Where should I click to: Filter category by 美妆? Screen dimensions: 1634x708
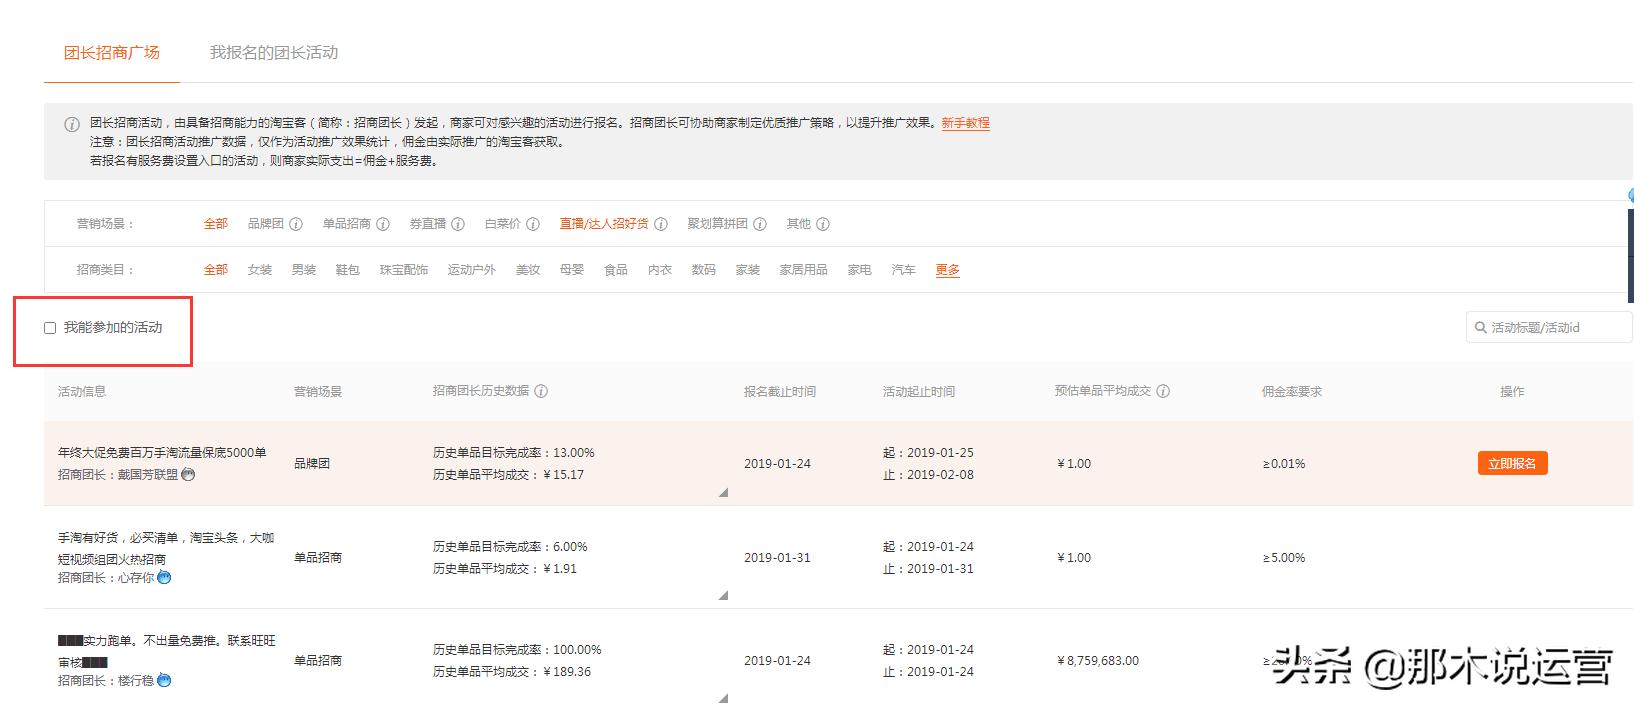[528, 270]
